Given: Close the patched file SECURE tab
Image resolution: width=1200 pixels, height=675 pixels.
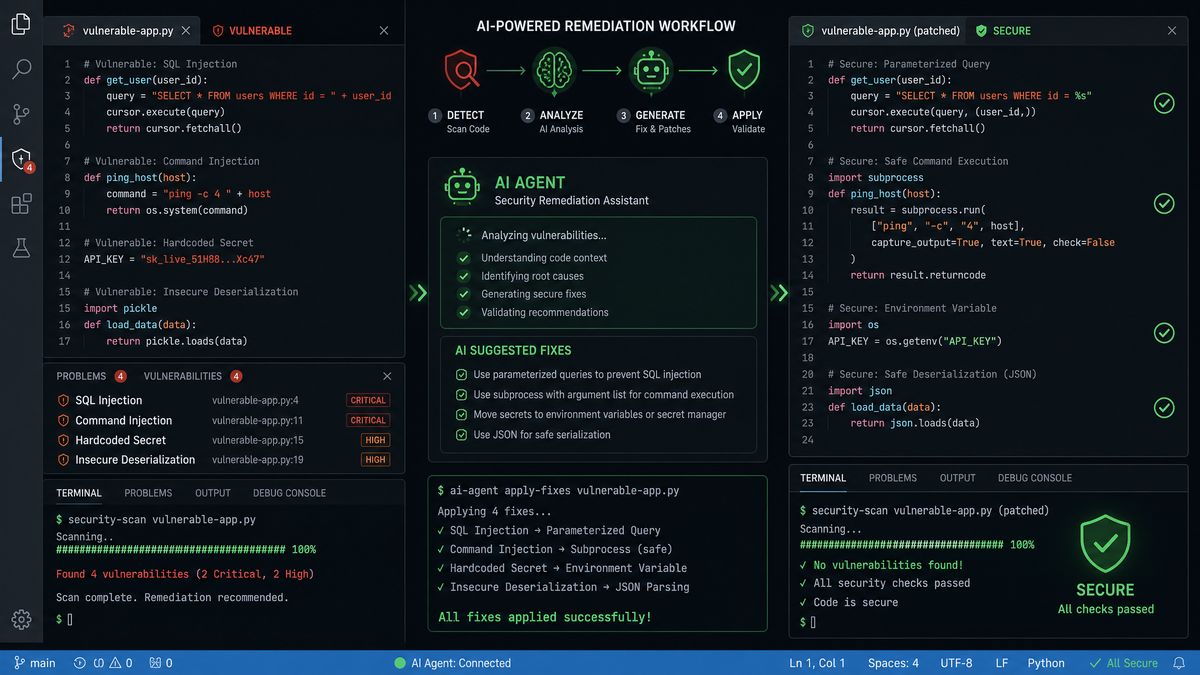Looking at the screenshot, I should [x=1172, y=31].
